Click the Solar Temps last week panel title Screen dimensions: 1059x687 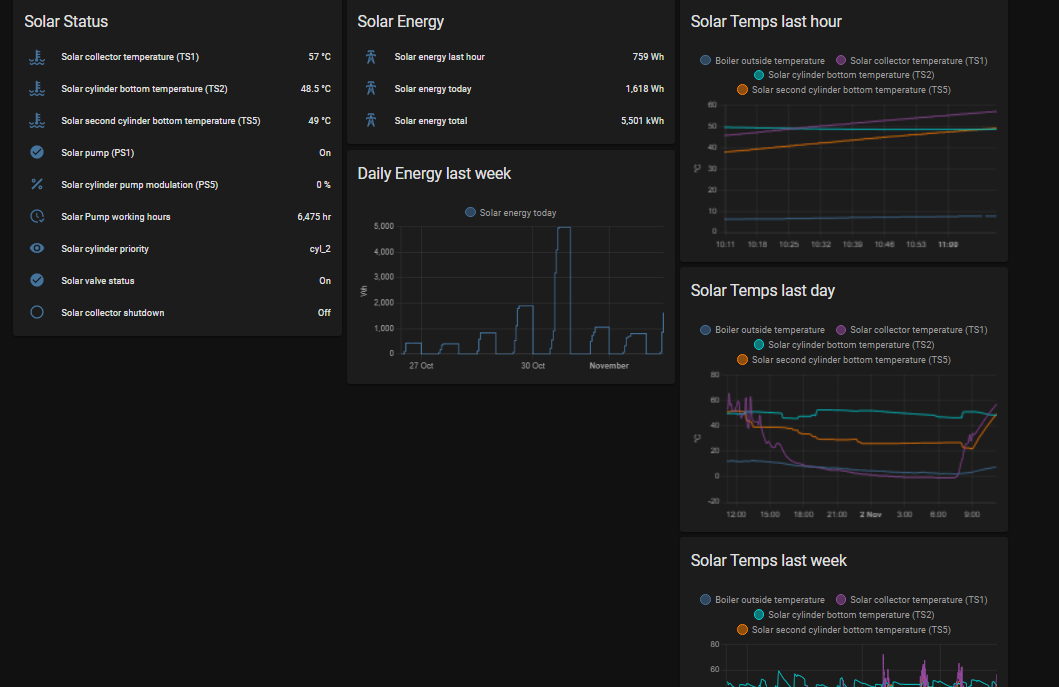(x=768, y=560)
